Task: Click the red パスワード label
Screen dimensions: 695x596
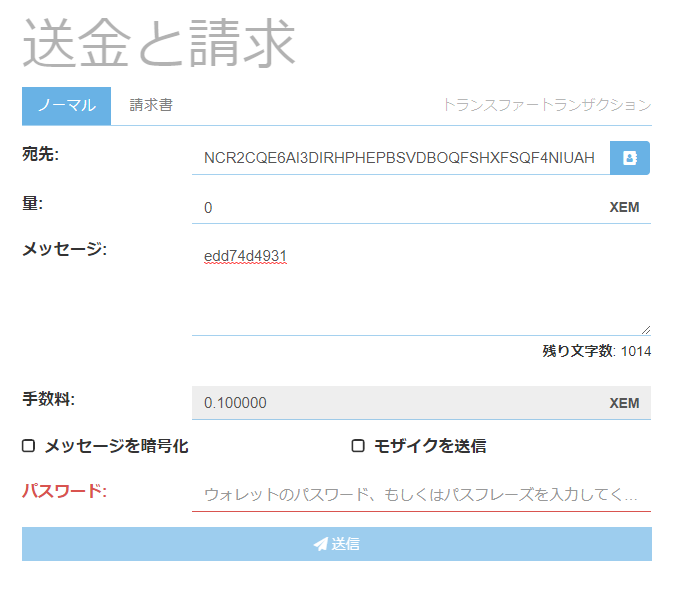Action: (x=64, y=491)
